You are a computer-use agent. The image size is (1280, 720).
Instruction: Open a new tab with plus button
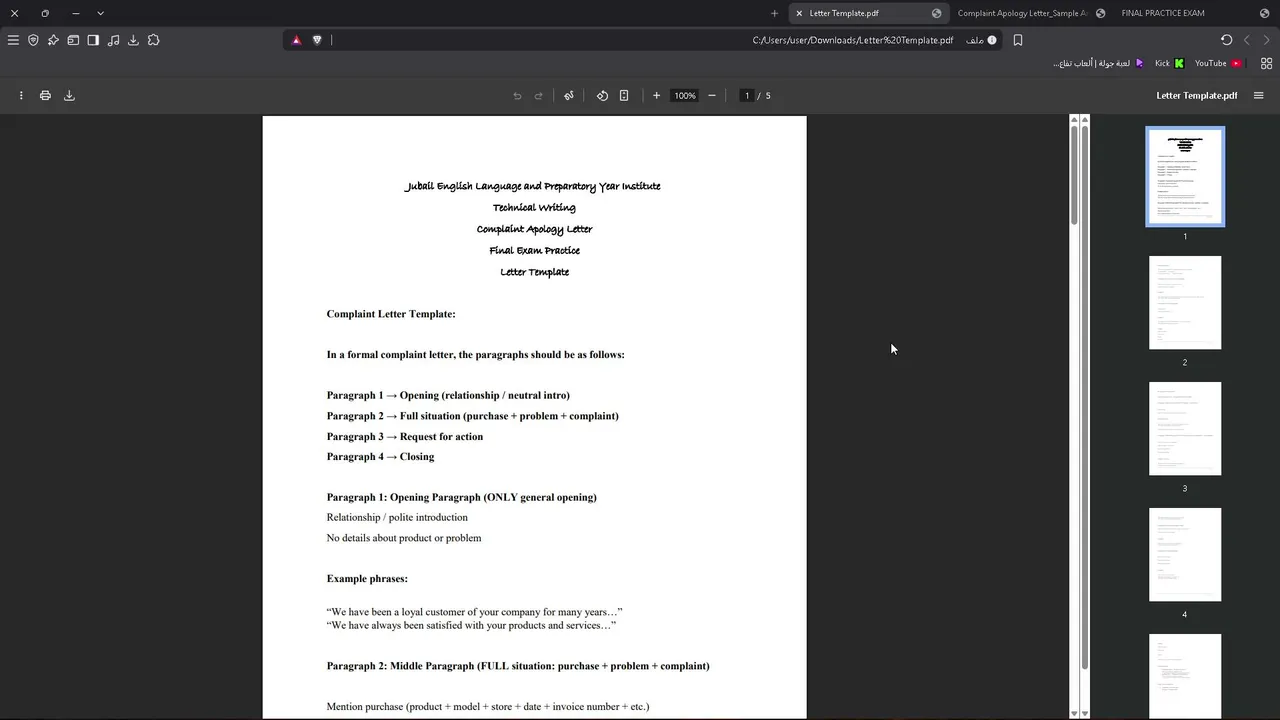(x=774, y=13)
